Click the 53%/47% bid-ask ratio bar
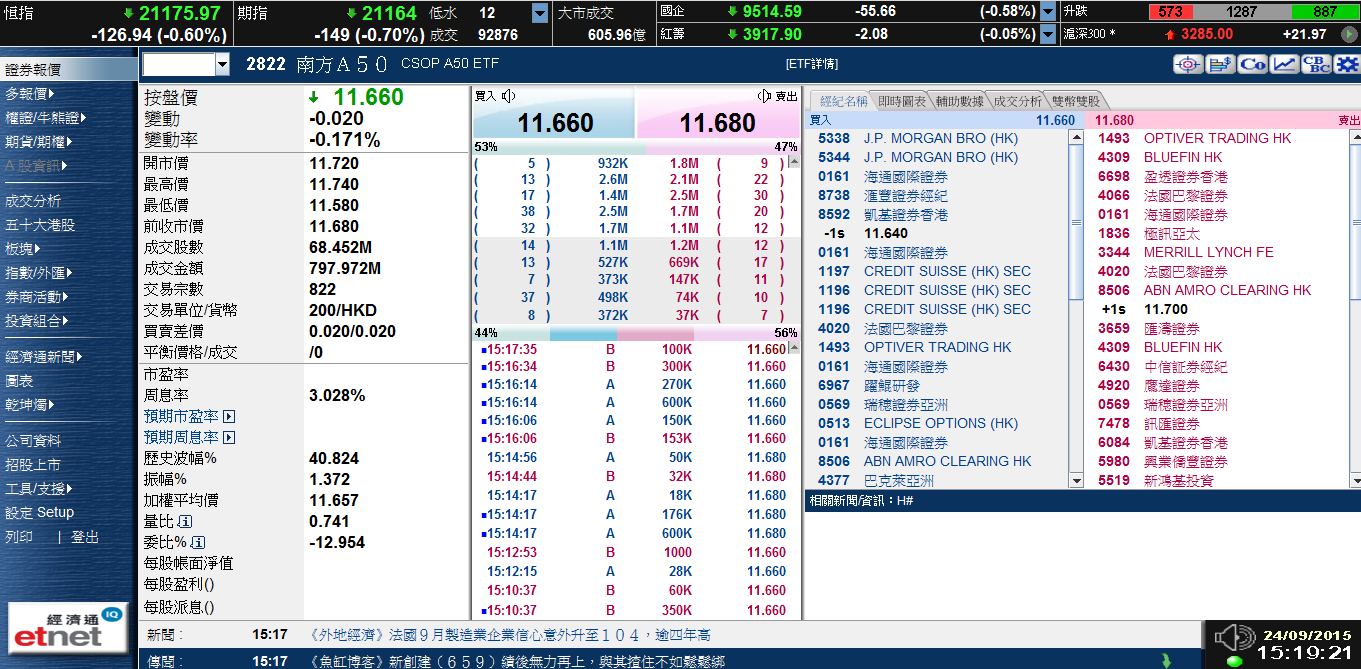This screenshot has width=1361, height=669. [x=636, y=147]
